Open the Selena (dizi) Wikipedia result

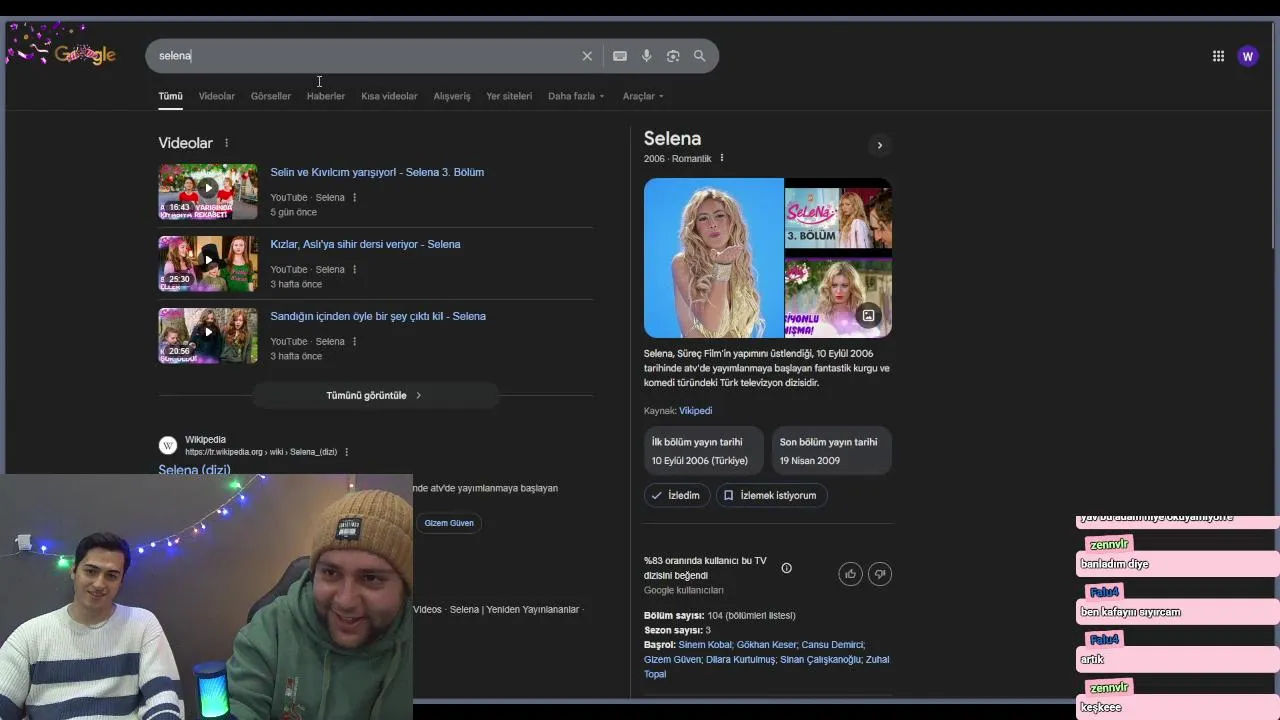[x=194, y=470]
